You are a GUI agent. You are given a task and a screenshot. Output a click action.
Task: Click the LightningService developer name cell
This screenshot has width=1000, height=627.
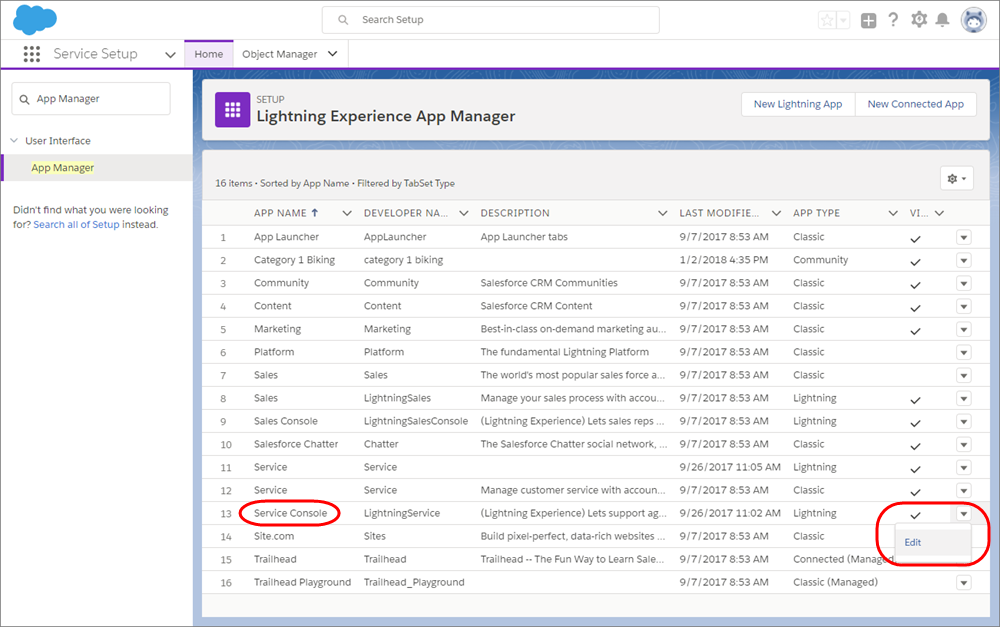pos(402,513)
